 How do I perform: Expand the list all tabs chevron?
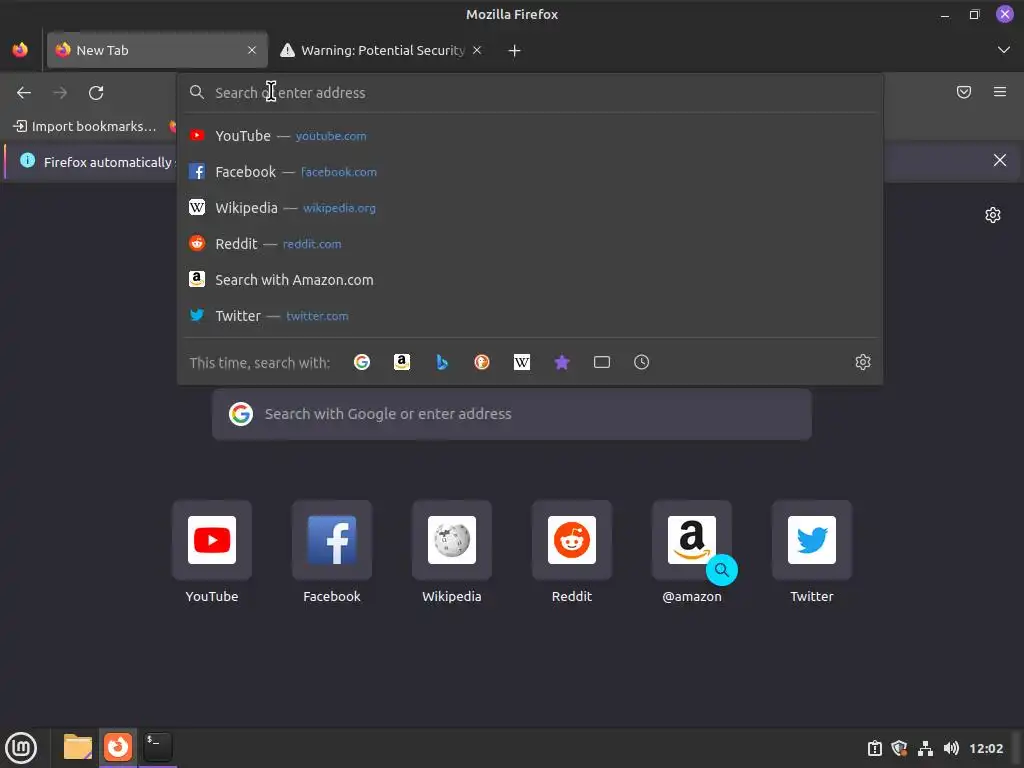1004,50
